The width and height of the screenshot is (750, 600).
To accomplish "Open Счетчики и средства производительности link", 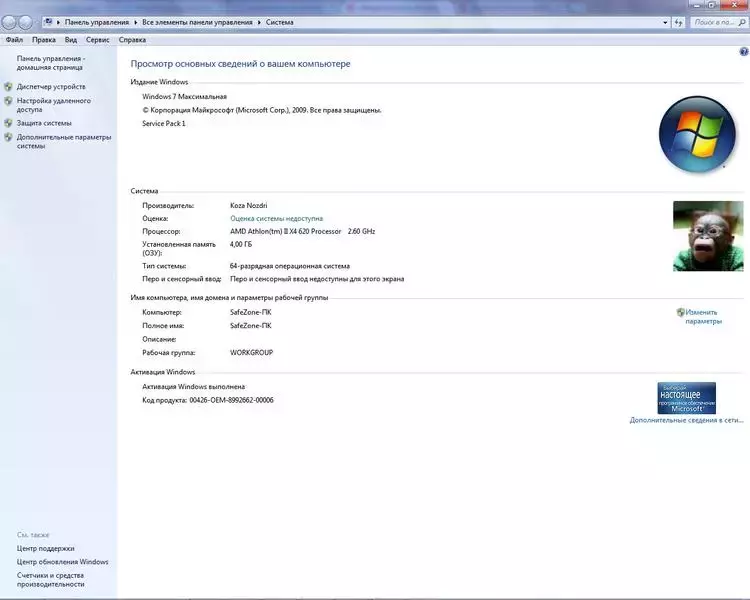I will click(x=51, y=579).
